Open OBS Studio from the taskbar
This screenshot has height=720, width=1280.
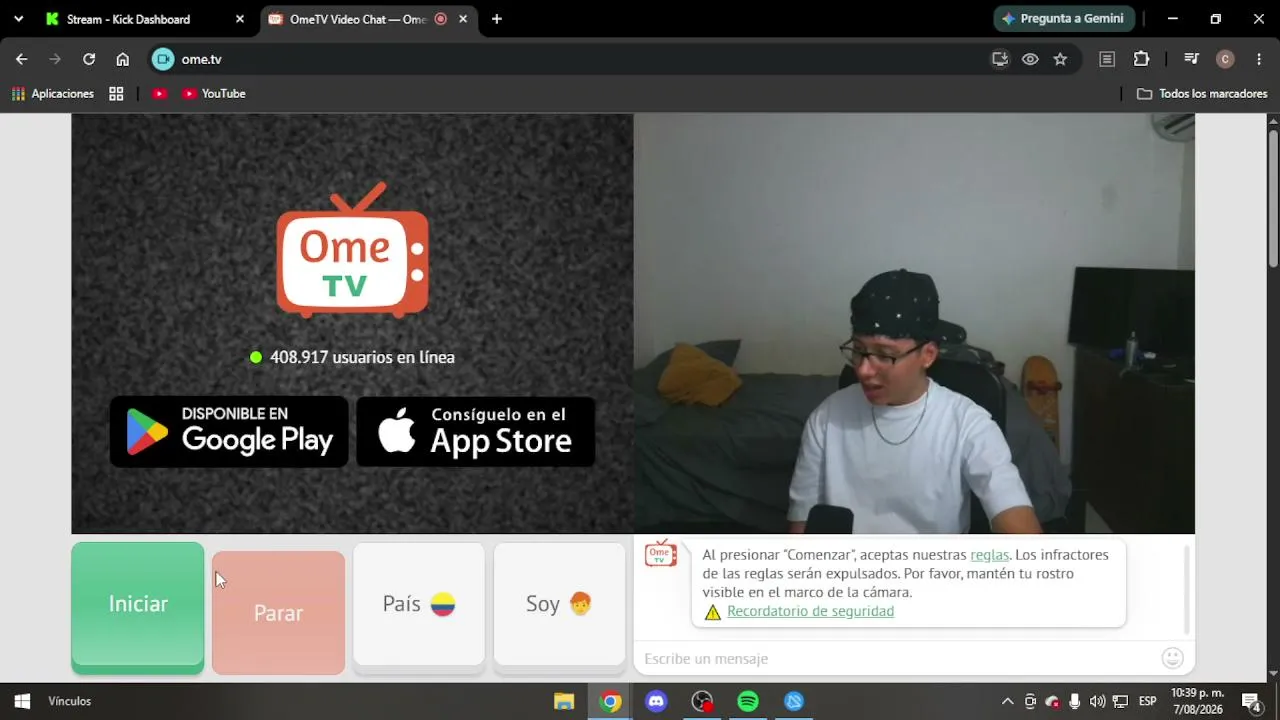point(702,701)
